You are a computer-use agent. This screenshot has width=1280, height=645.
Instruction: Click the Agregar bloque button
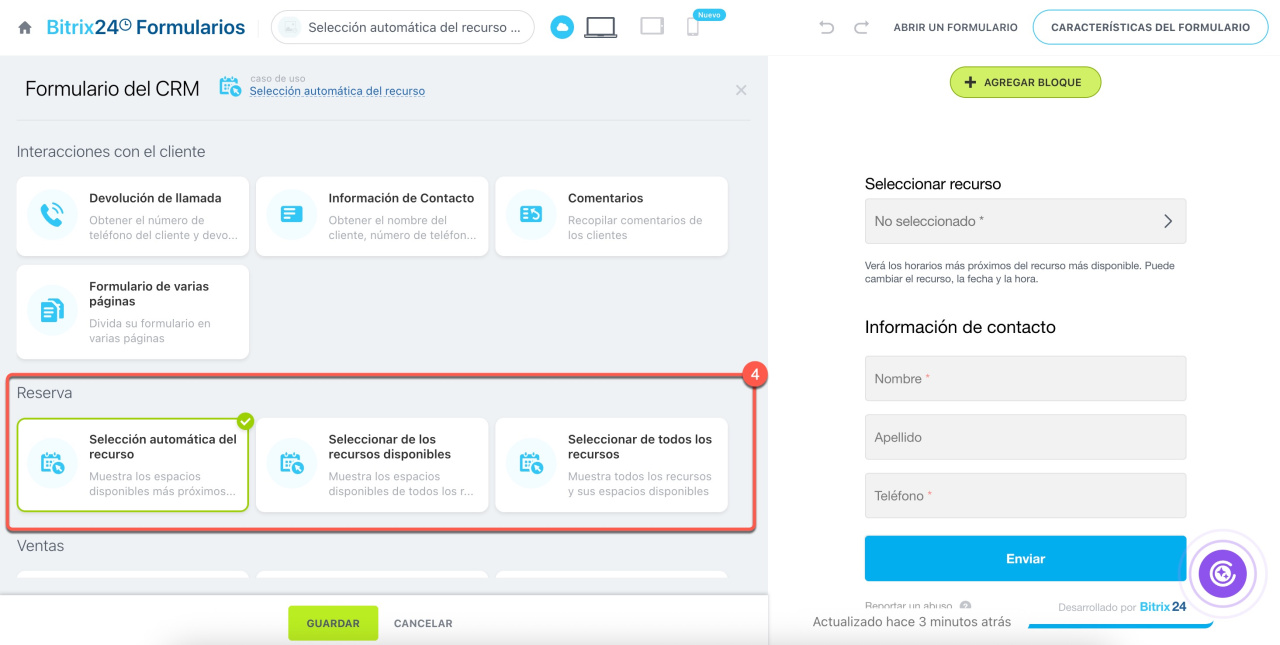point(1025,83)
